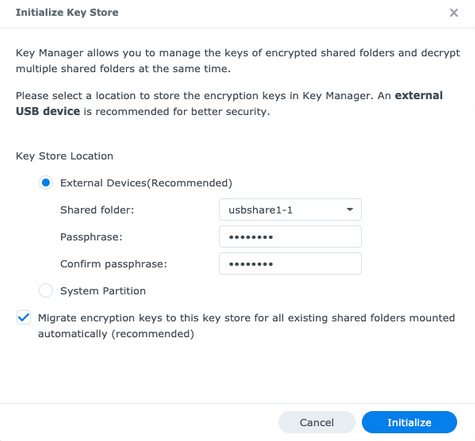Focus the Confirm passphrase input field
Viewport: 475px width, 441px height.
pos(290,264)
